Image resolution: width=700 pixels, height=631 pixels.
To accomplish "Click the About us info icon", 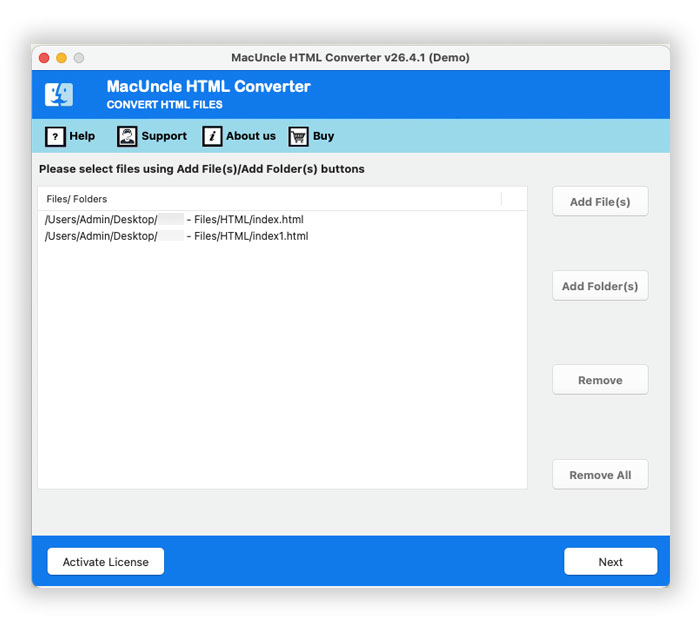I will pos(212,136).
